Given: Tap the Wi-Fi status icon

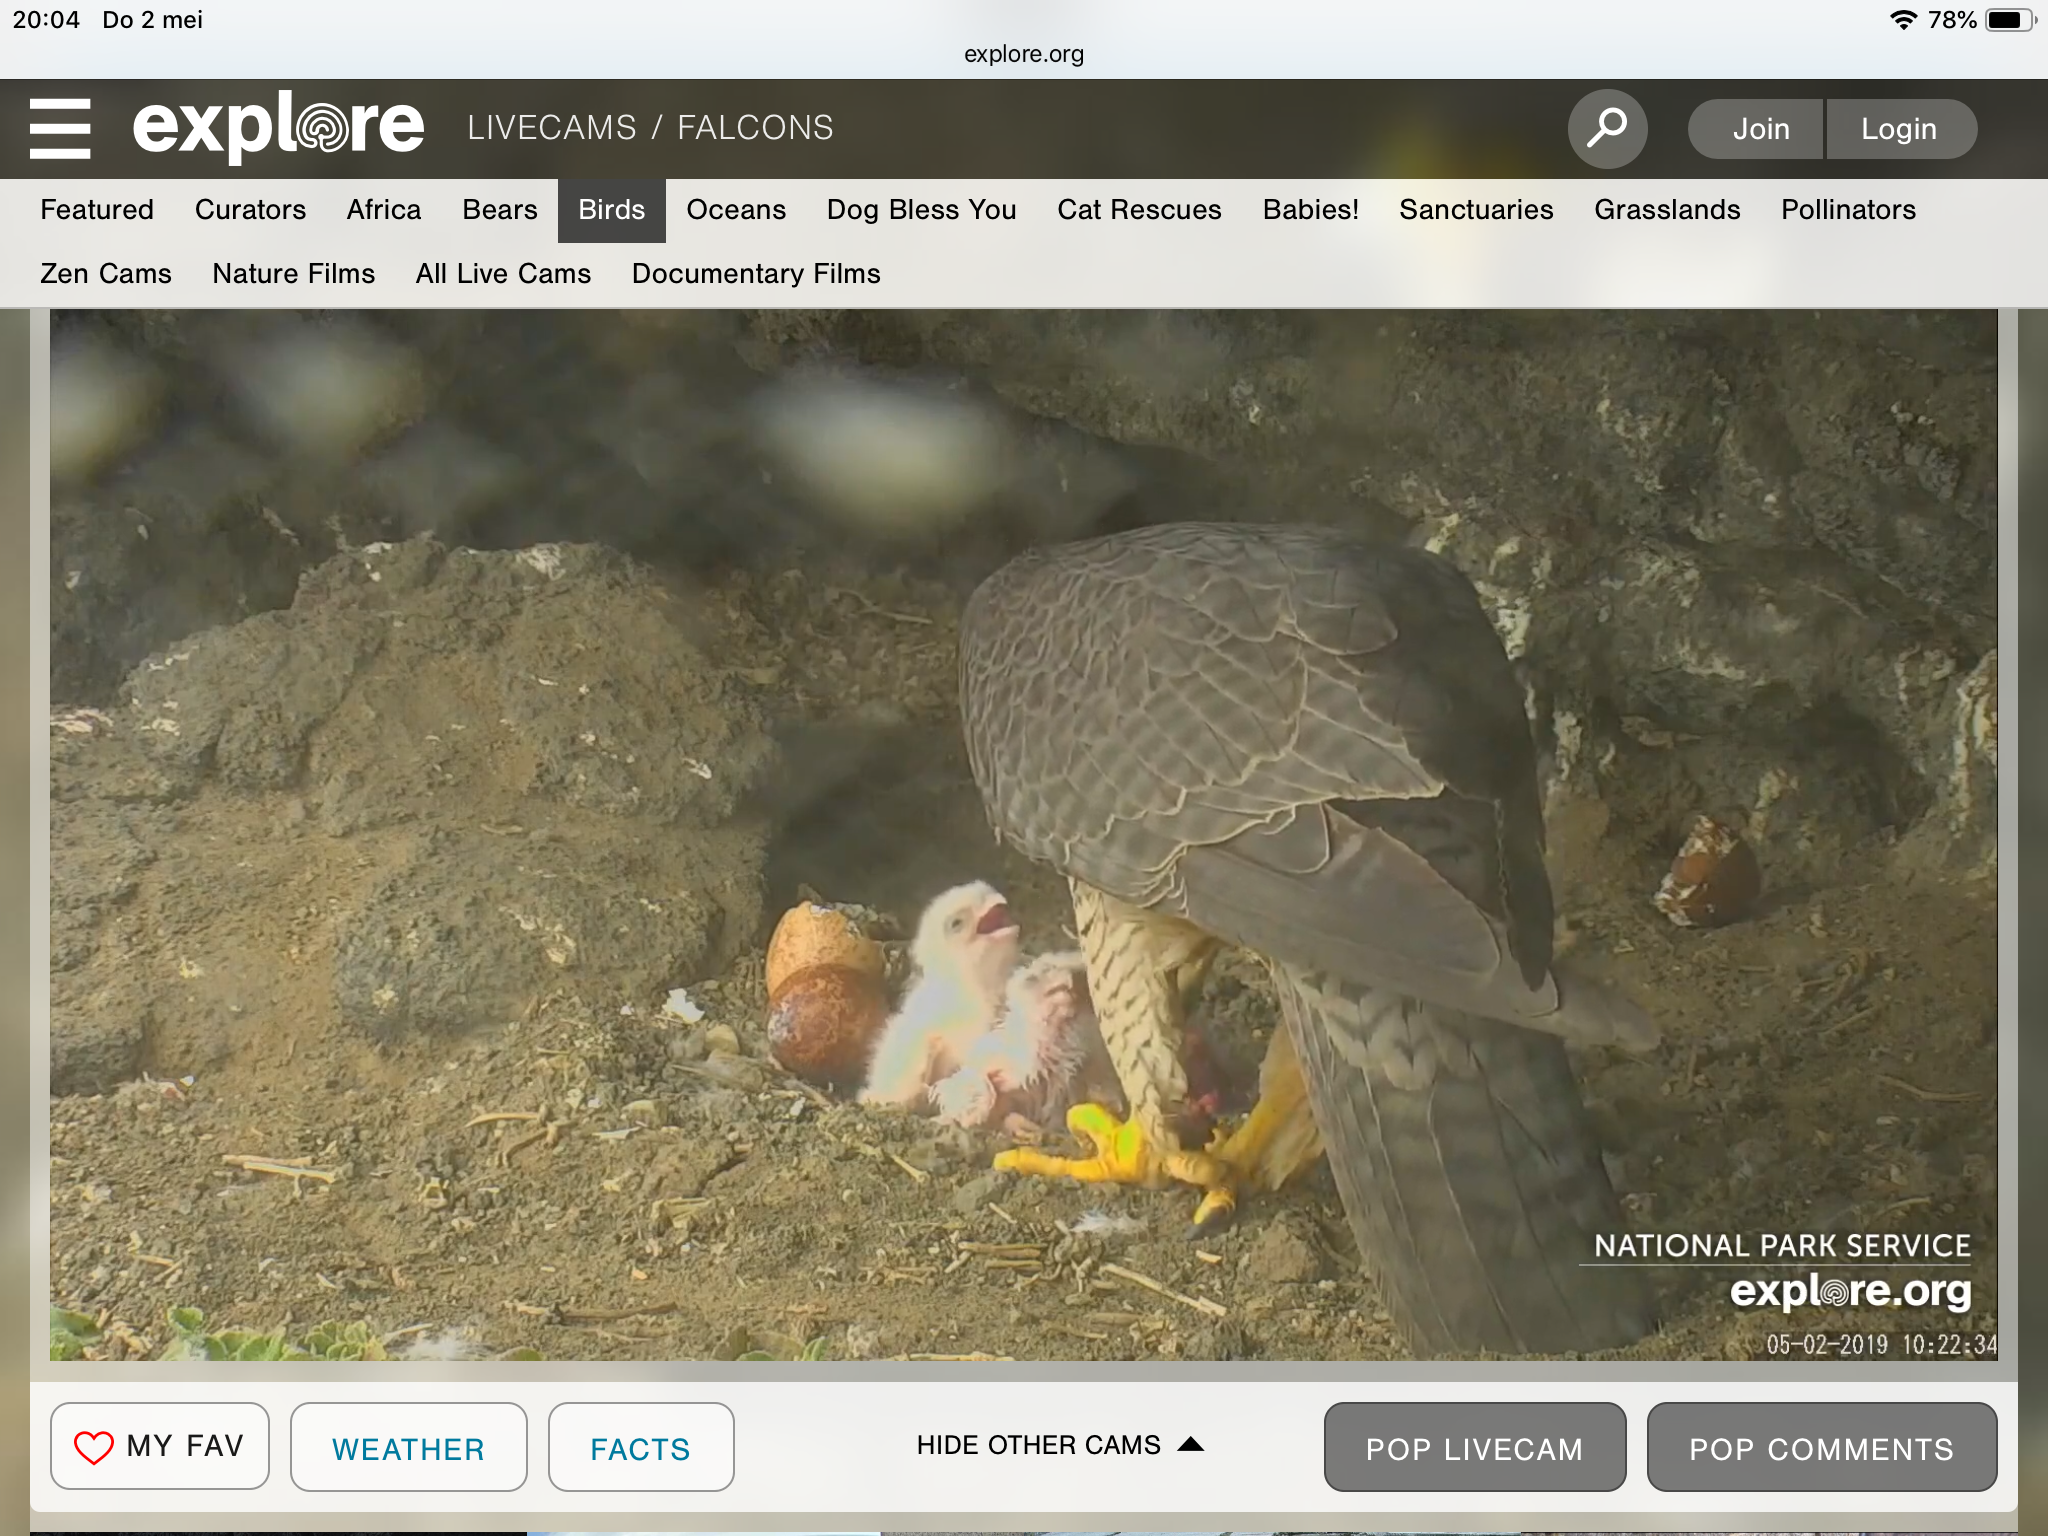Looking at the screenshot, I should click(x=1902, y=20).
